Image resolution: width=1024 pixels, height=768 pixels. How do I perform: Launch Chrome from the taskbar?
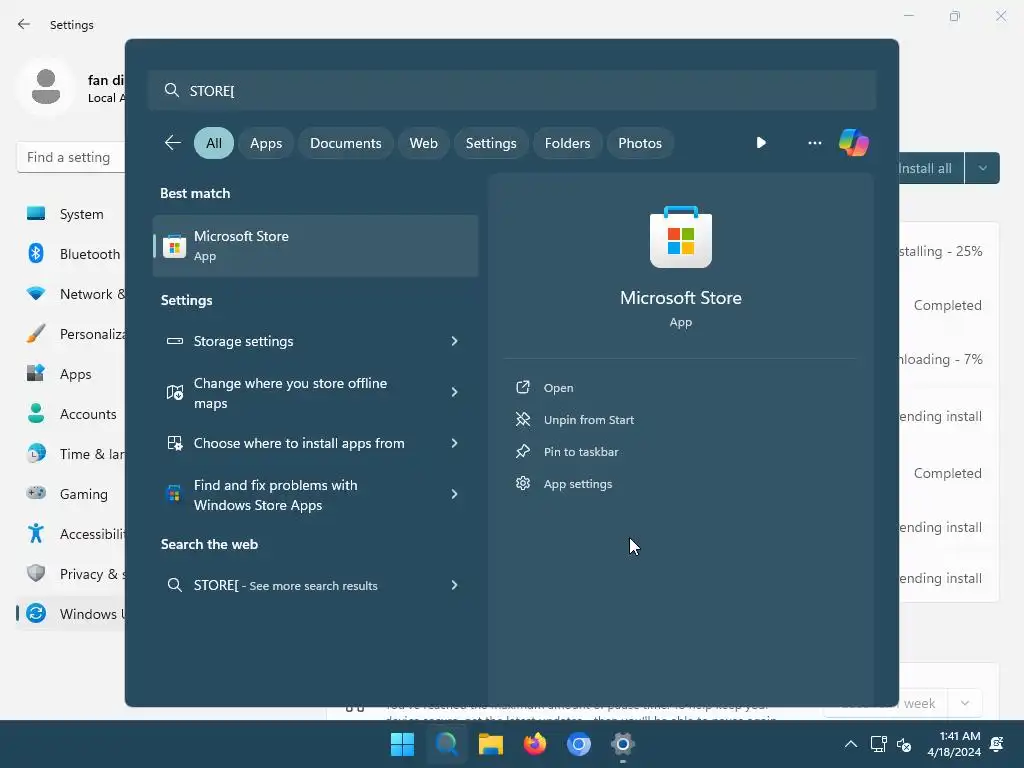coord(579,744)
